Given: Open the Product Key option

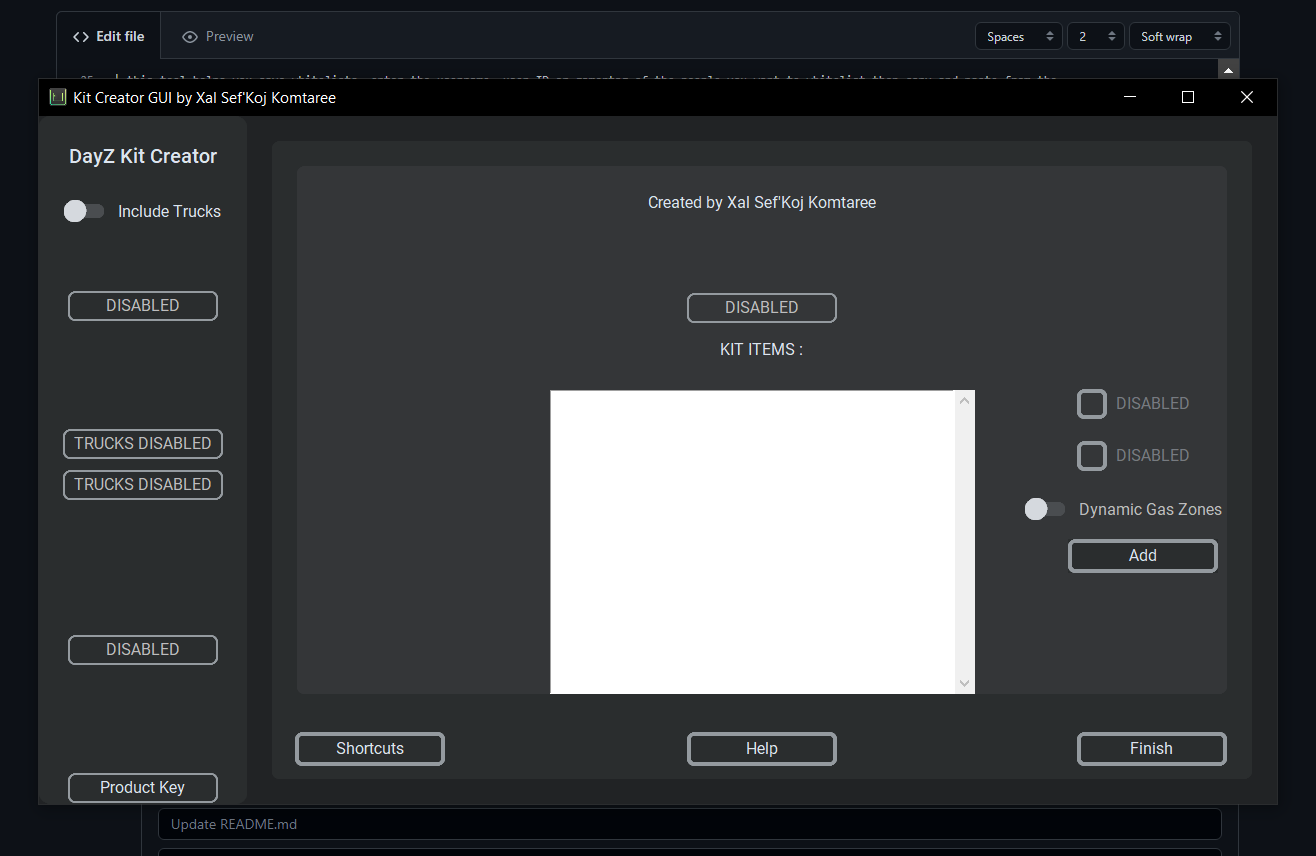Looking at the screenshot, I should [142, 787].
